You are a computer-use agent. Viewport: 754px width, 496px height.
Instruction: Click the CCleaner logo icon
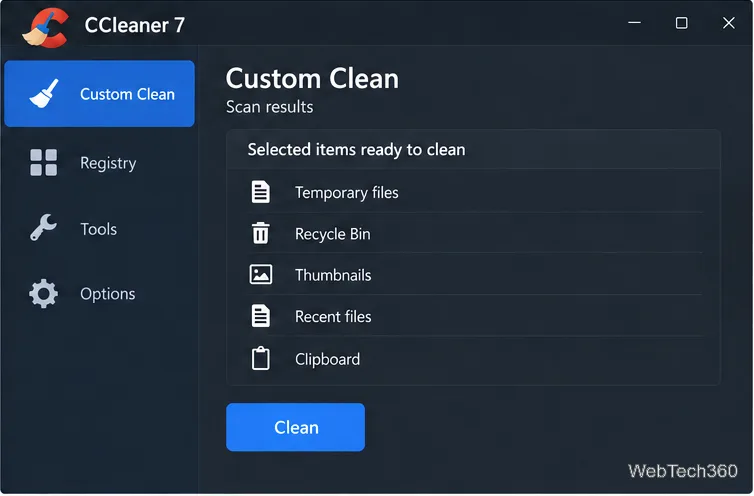(45, 28)
